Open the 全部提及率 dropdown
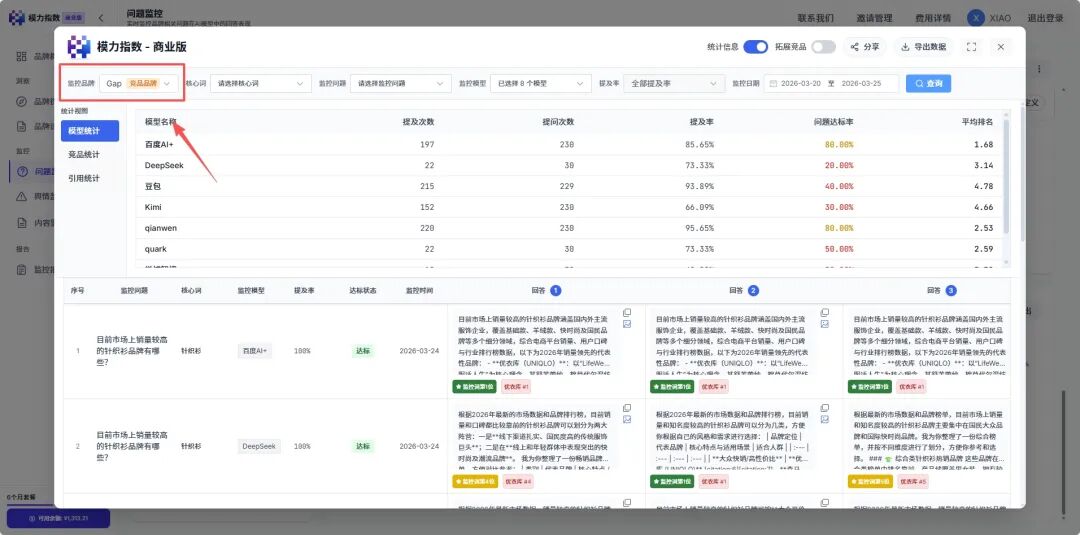The width and height of the screenshot is (1080, 535). point(674,83)
